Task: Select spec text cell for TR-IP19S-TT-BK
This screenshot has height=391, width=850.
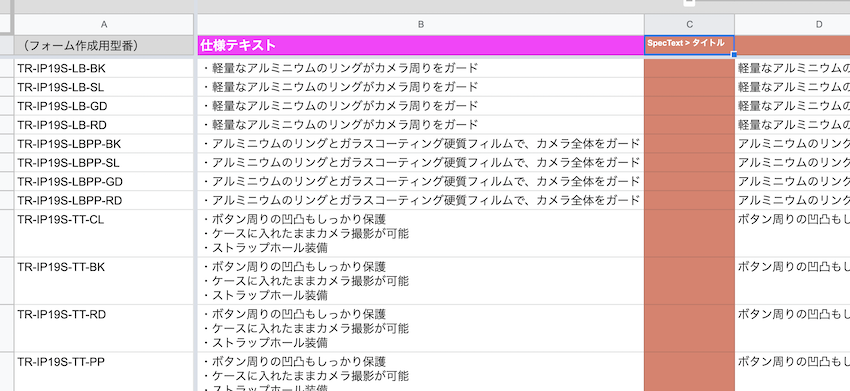Action: tap(421, 281)
